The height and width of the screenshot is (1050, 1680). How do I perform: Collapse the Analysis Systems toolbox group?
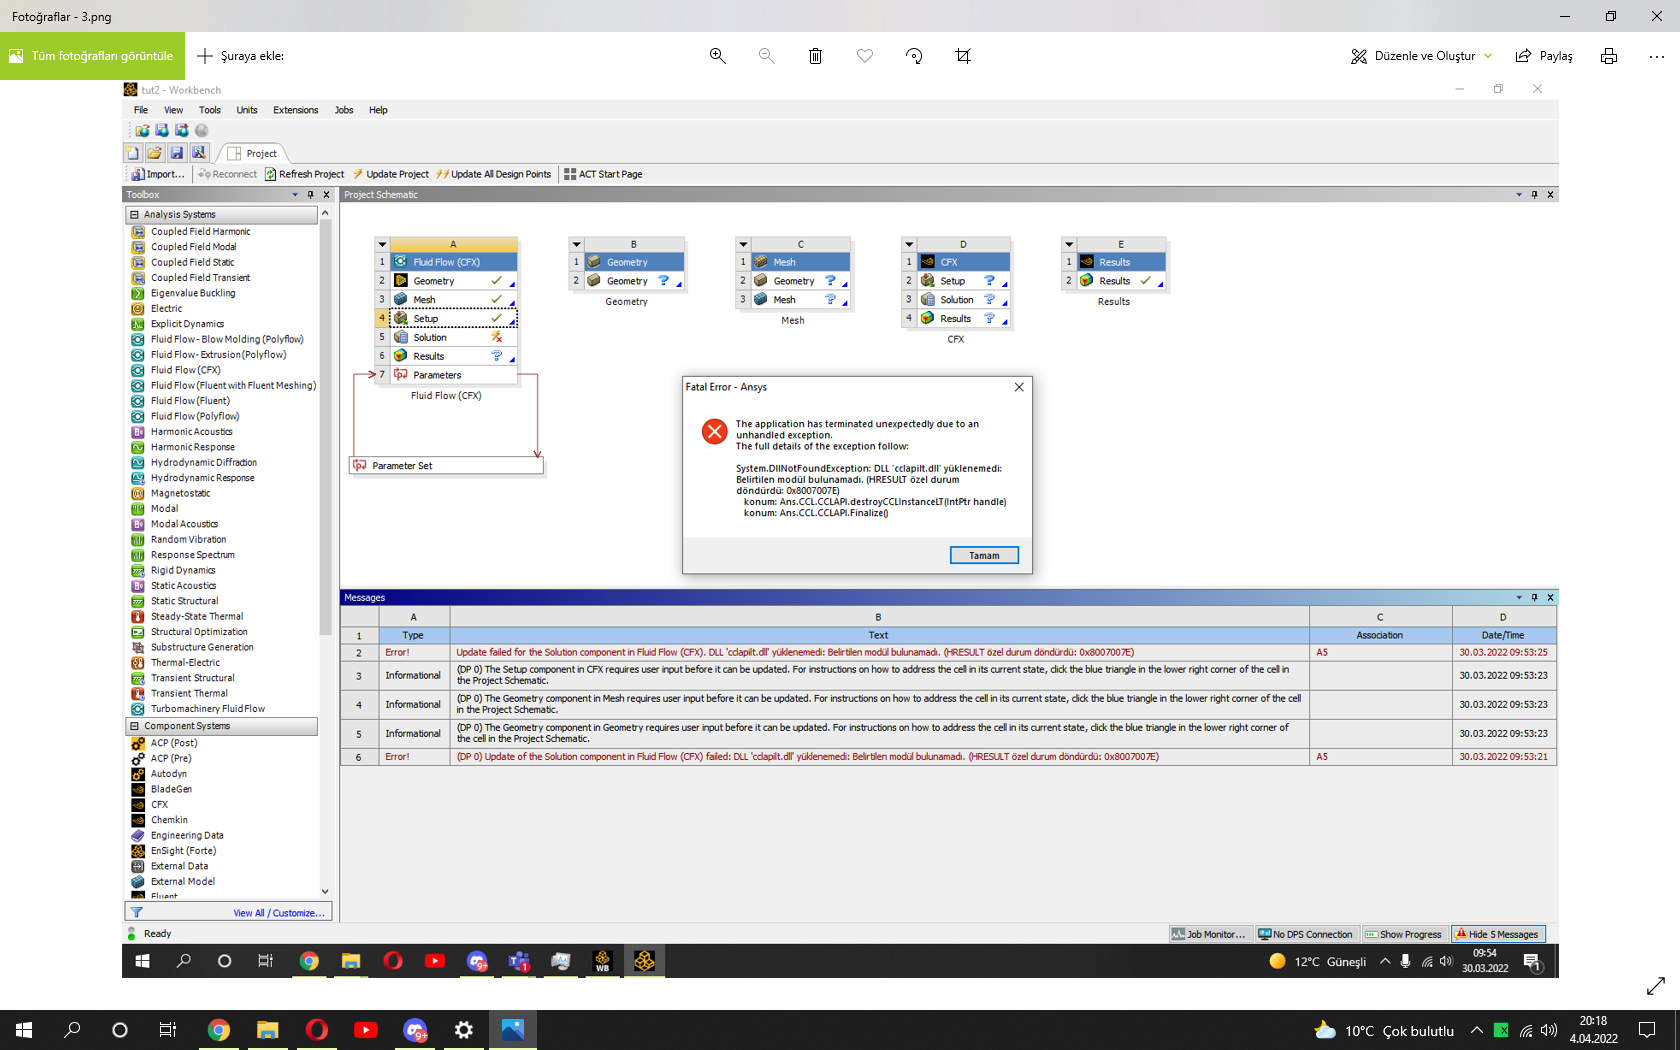pos(134,214)
